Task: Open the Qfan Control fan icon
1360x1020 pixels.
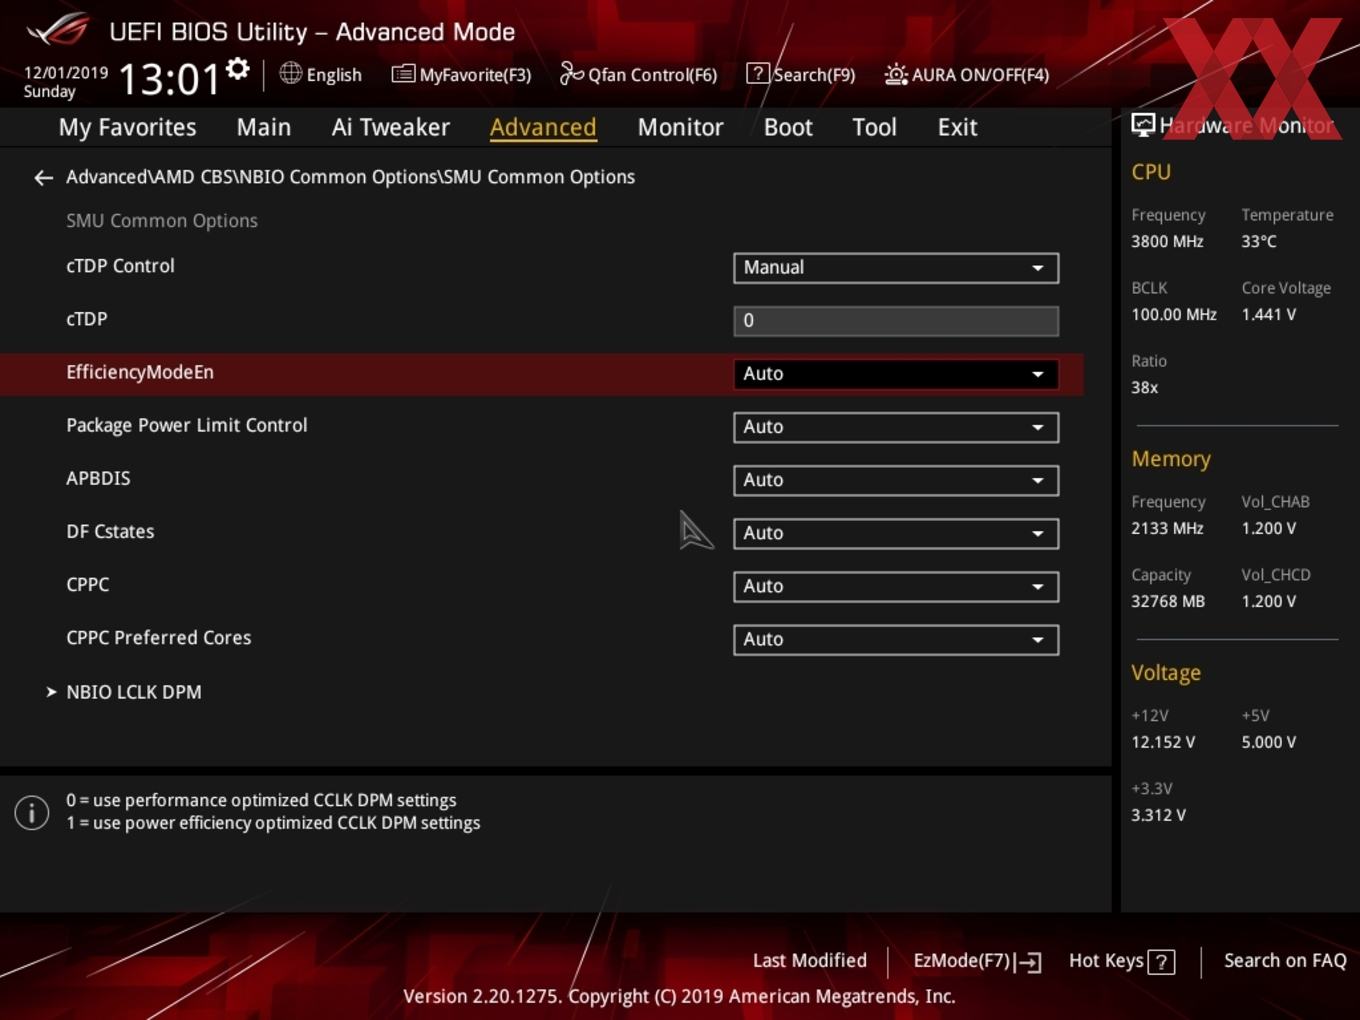Action: (x=571, y=73)
